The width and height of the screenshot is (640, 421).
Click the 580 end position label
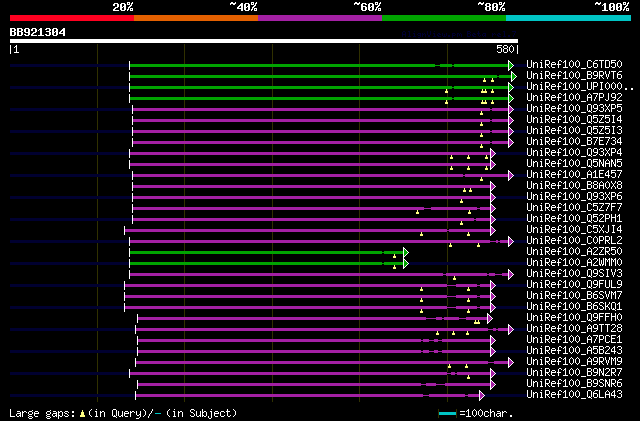505,49
